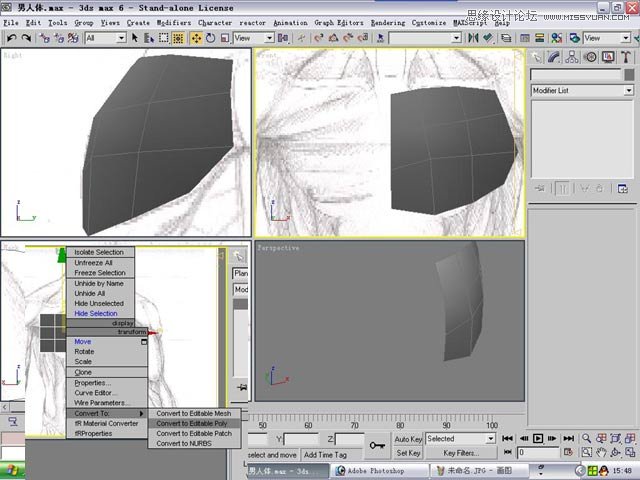
Task: Open the Modifiers menu in menu bar
Action: [x=174, y=22]
